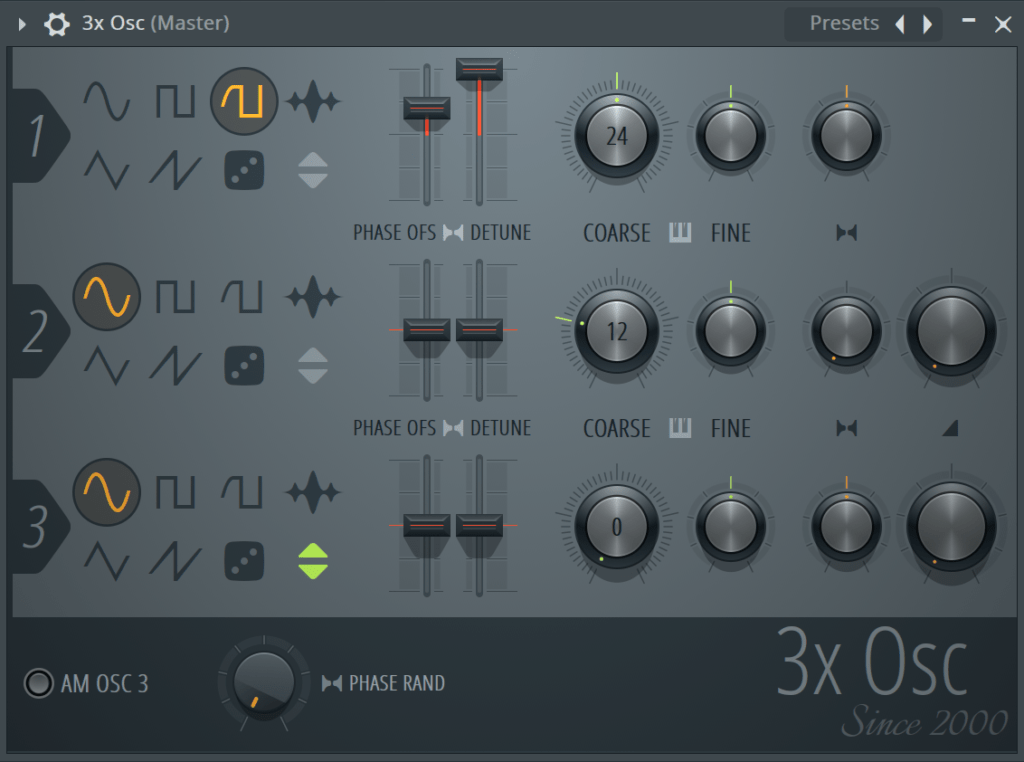Select custom dice shape for oscillator 3
Image resolution: width=1024 pixels, height=762 pixels.
(x=244, y=560)
